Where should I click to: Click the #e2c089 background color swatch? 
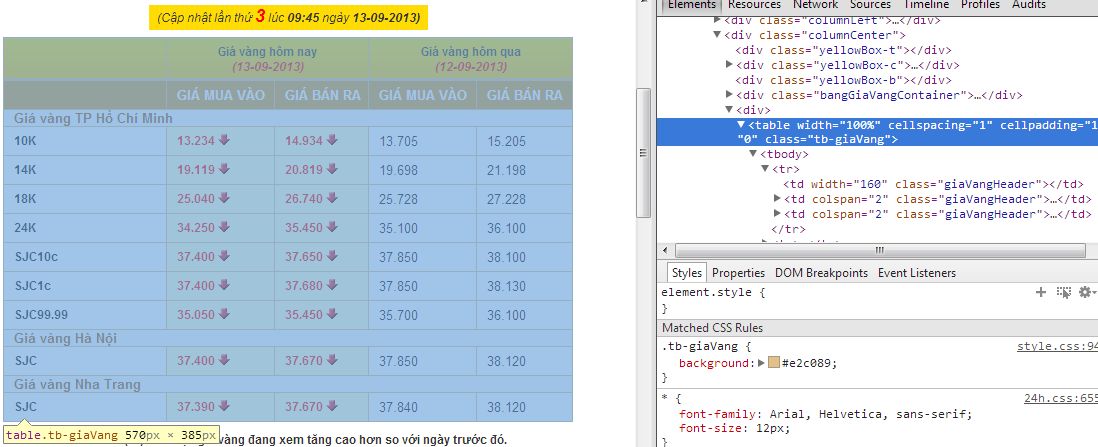click(x=774, y=363)
